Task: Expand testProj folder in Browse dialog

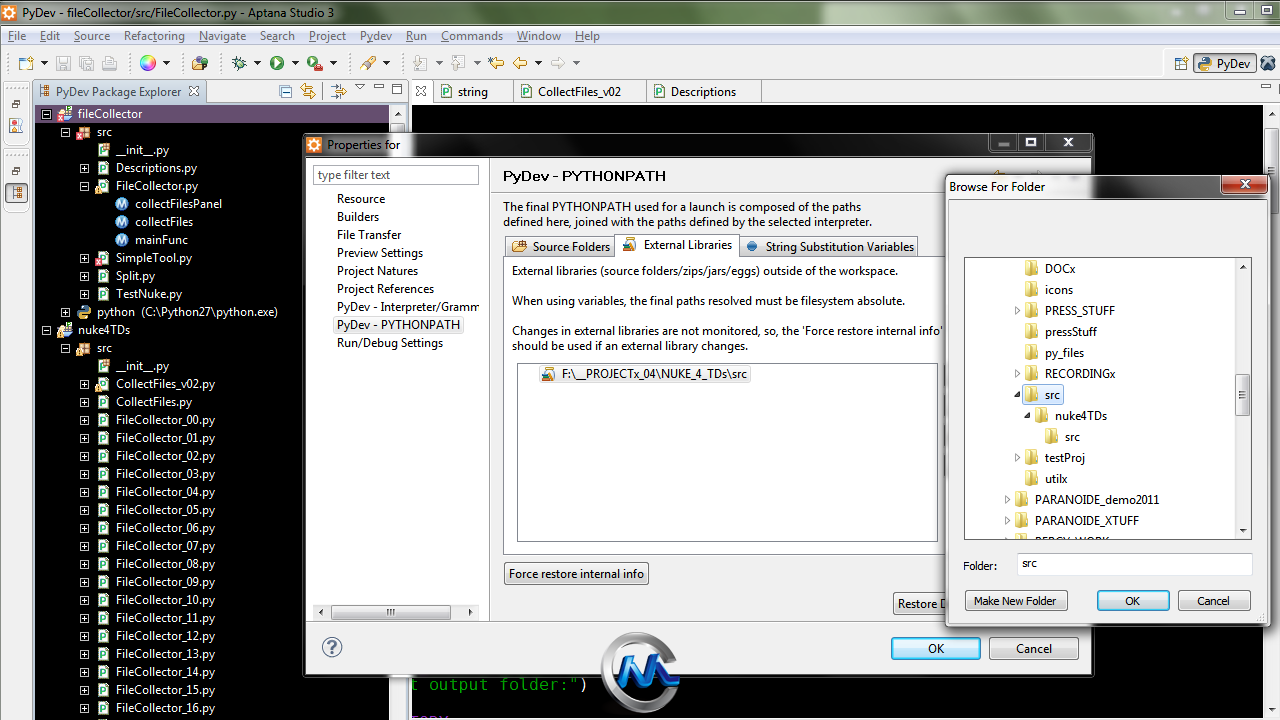Action: (1018, 458)
